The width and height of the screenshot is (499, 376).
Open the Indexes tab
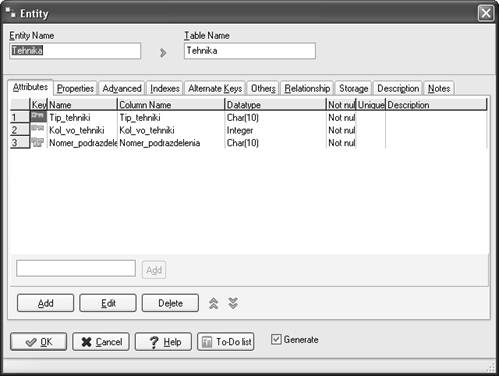[x=165, y=88]
